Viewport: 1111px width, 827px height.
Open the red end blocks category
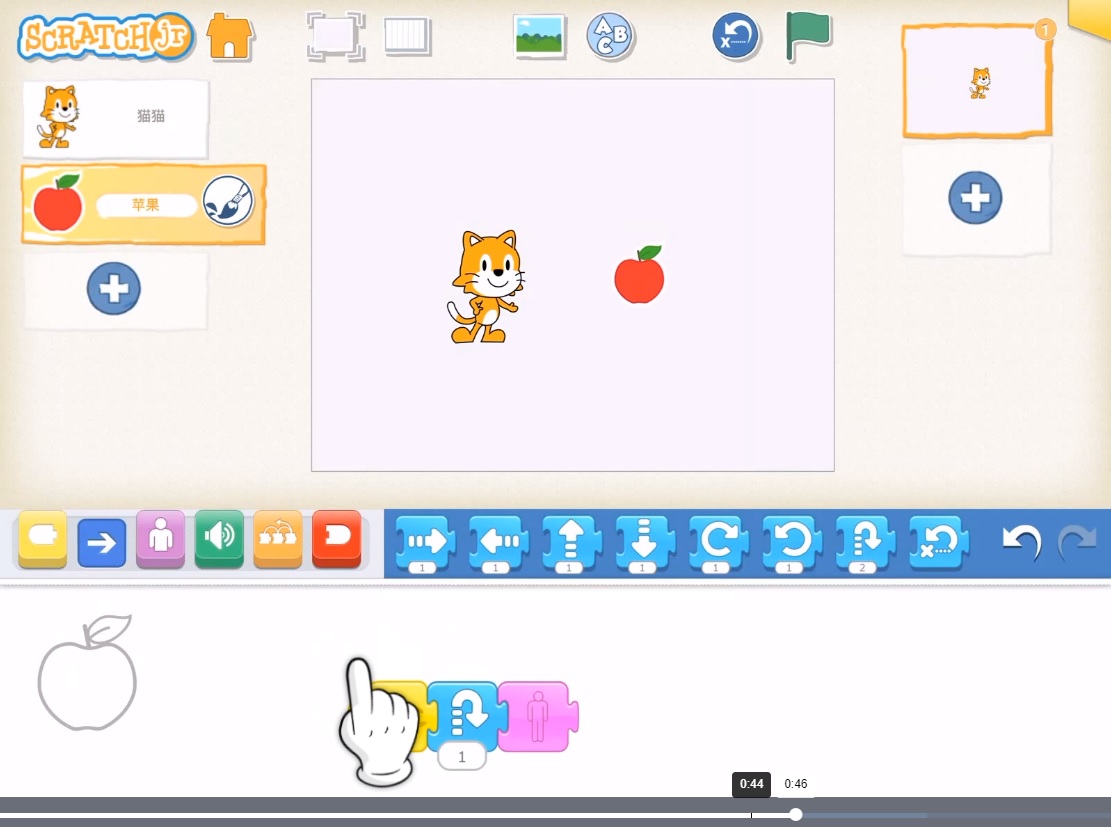pyautogui.click(x=337, y=540)
